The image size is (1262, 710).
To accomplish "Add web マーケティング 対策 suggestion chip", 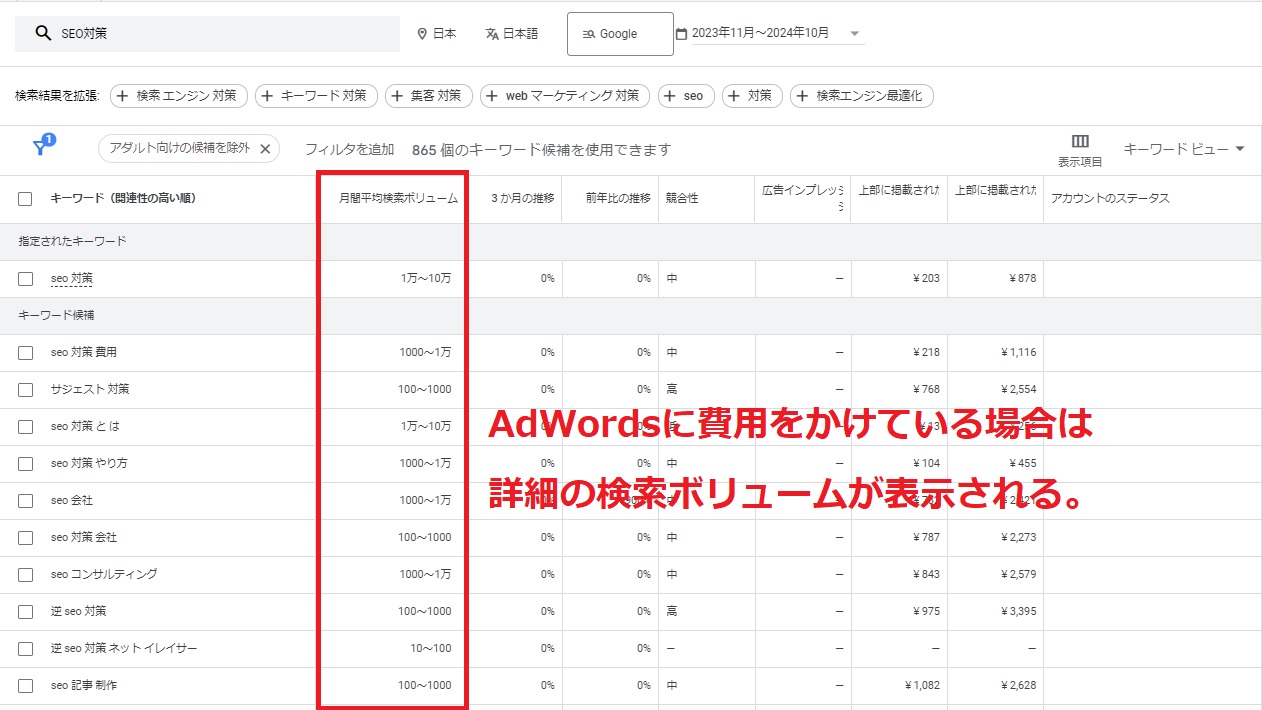I will (x=564, y=96).
